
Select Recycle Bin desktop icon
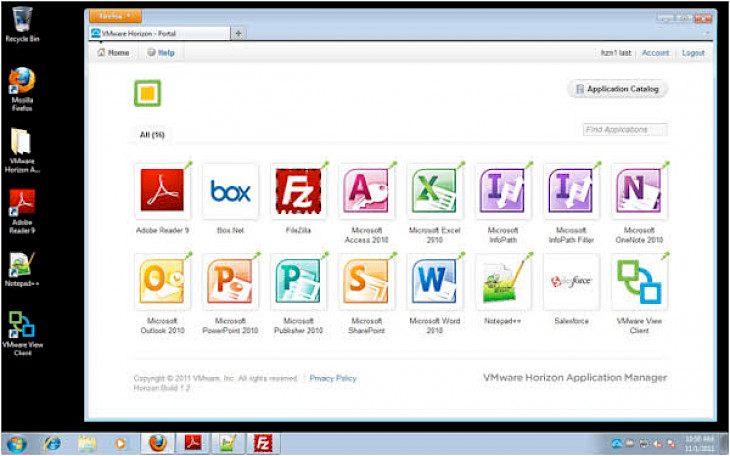click(22, 24)
